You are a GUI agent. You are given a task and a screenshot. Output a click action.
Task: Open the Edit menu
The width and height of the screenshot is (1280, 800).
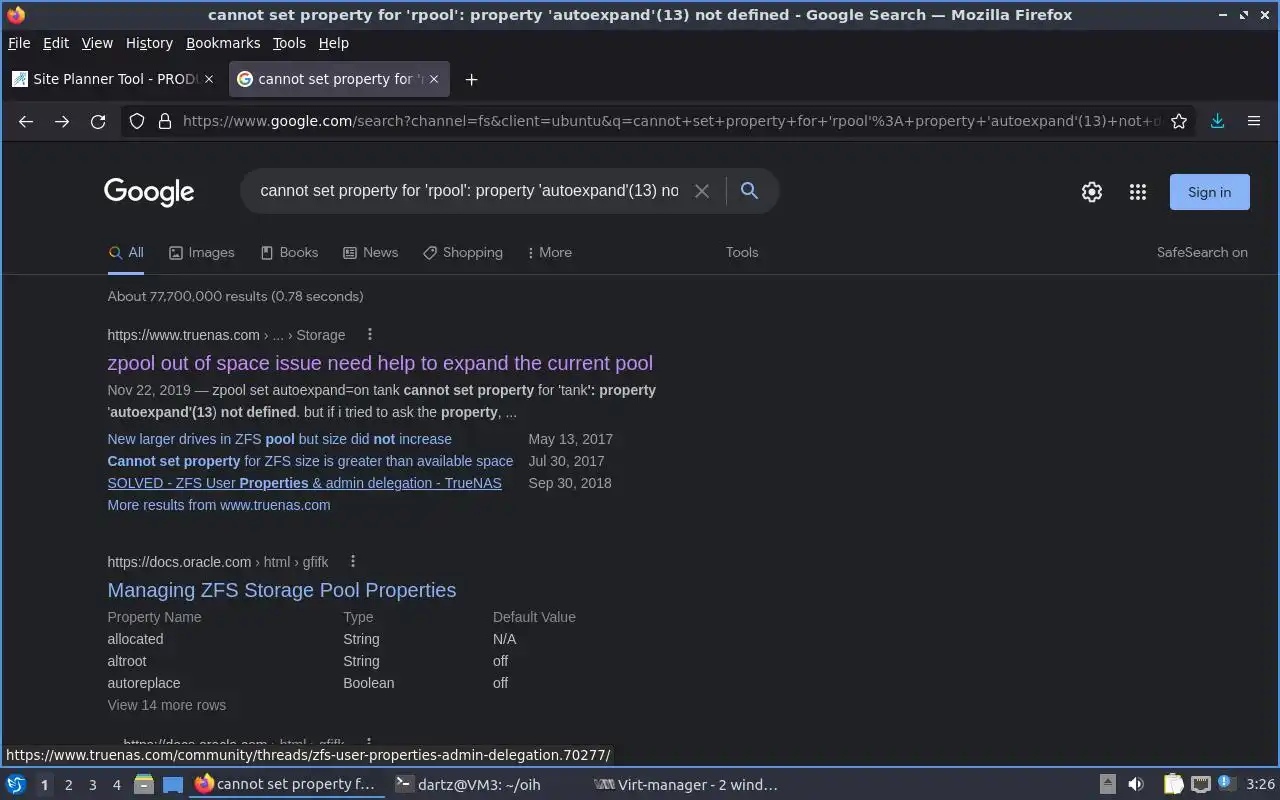(x=56, y=43)
